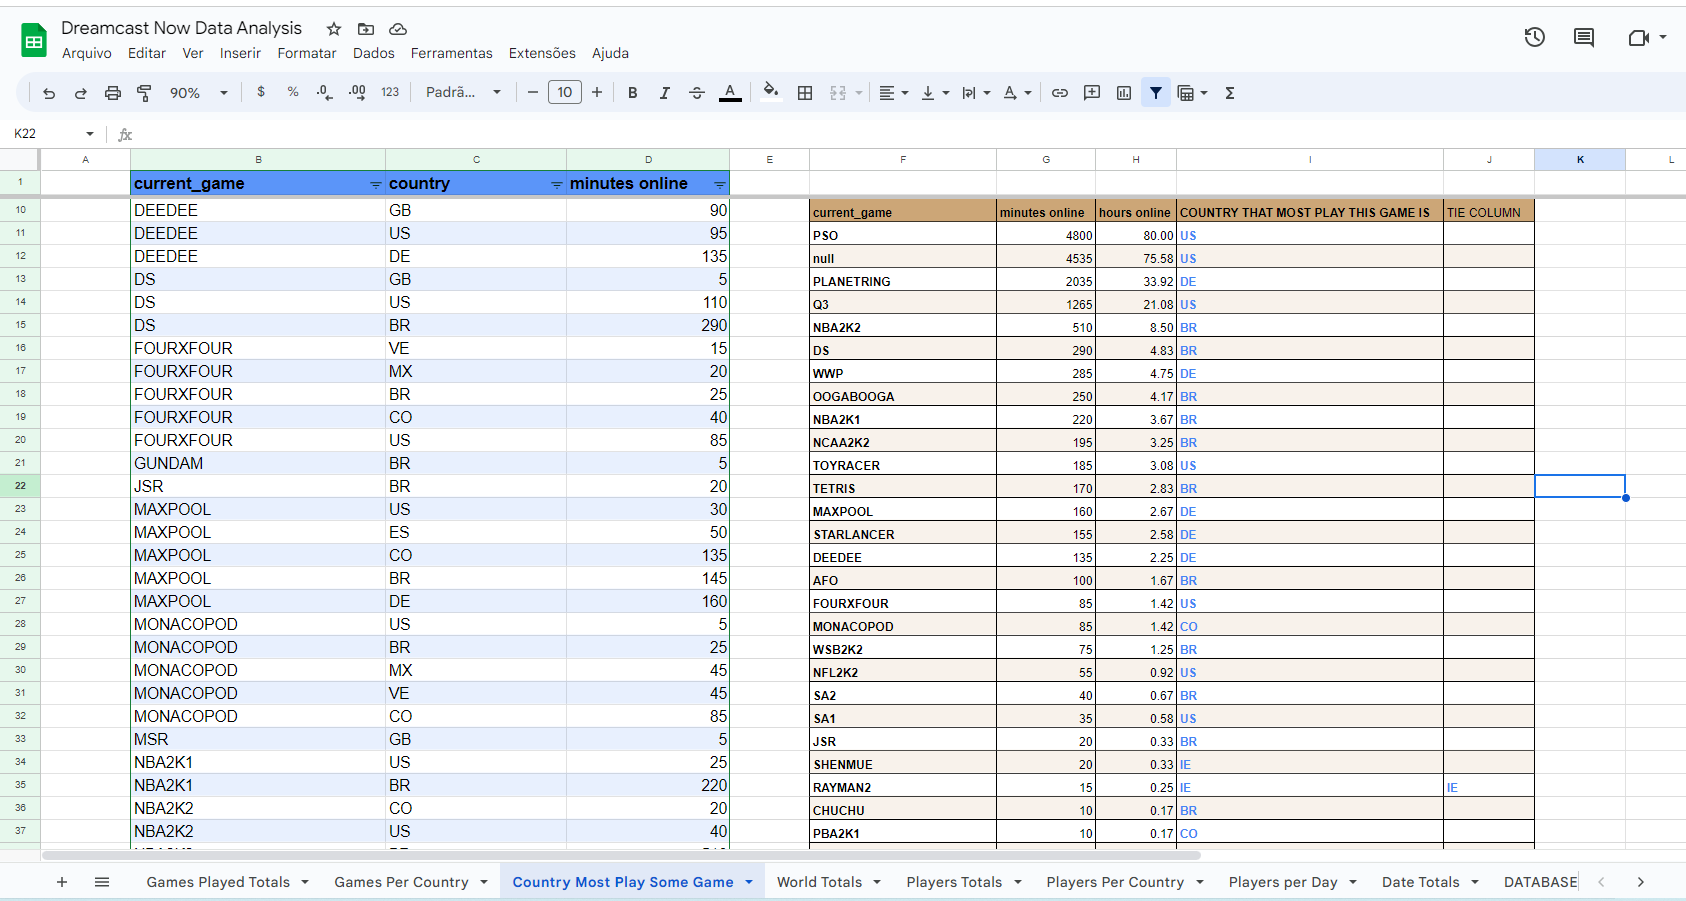Open comments panel icon
Viewport: 1686px width, 901px height.
1584,37
